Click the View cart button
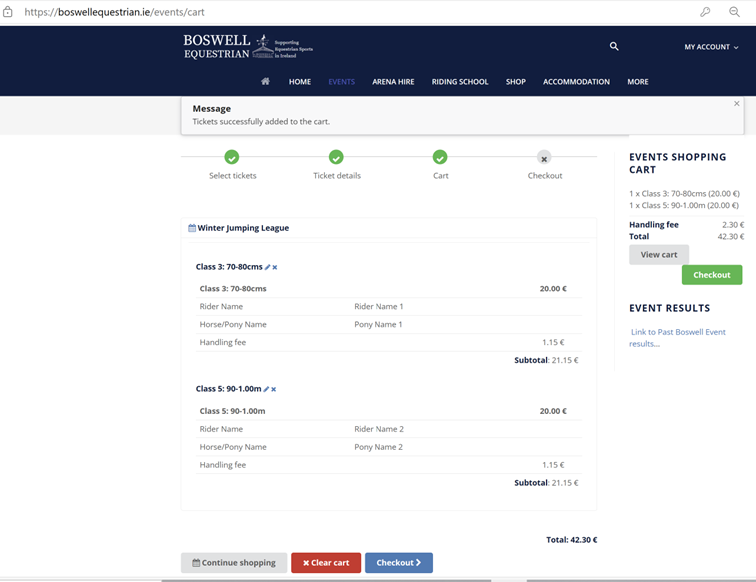The image size is (756, 582). click(x=659, y=255)
